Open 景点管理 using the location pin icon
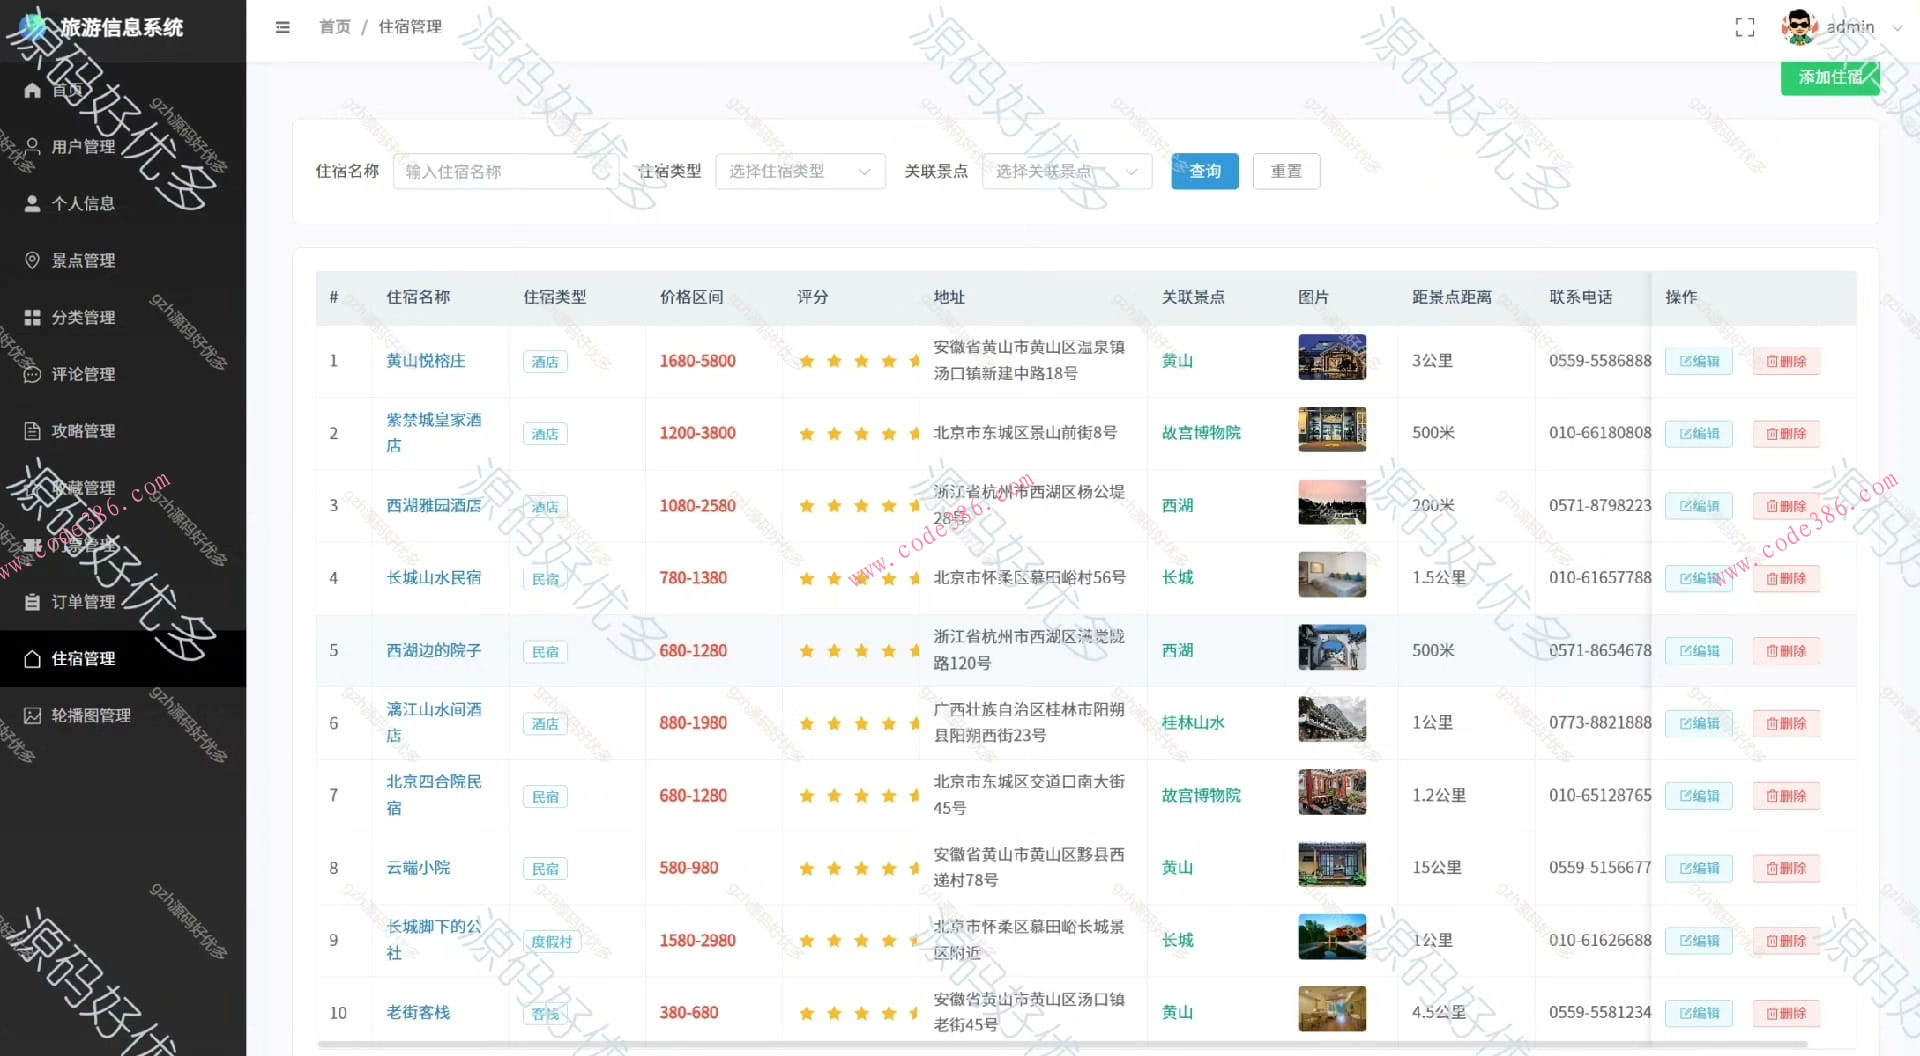 [x=33, y=260]
